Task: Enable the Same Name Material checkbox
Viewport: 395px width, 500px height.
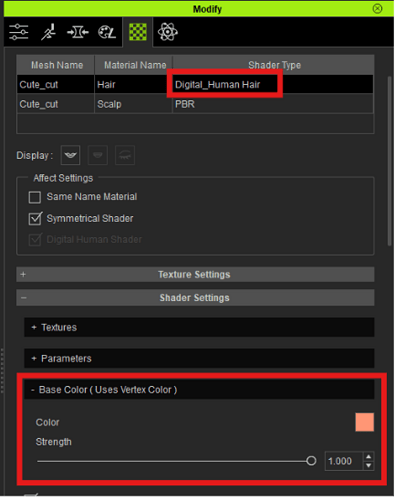Action: pyautogui.click(x=35, y=197)
